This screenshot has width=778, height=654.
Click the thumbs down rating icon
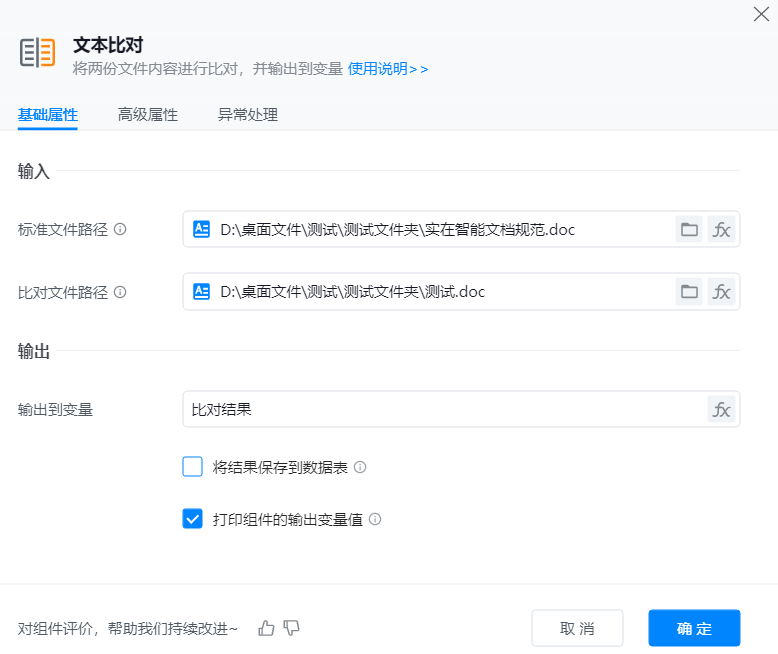292,628
